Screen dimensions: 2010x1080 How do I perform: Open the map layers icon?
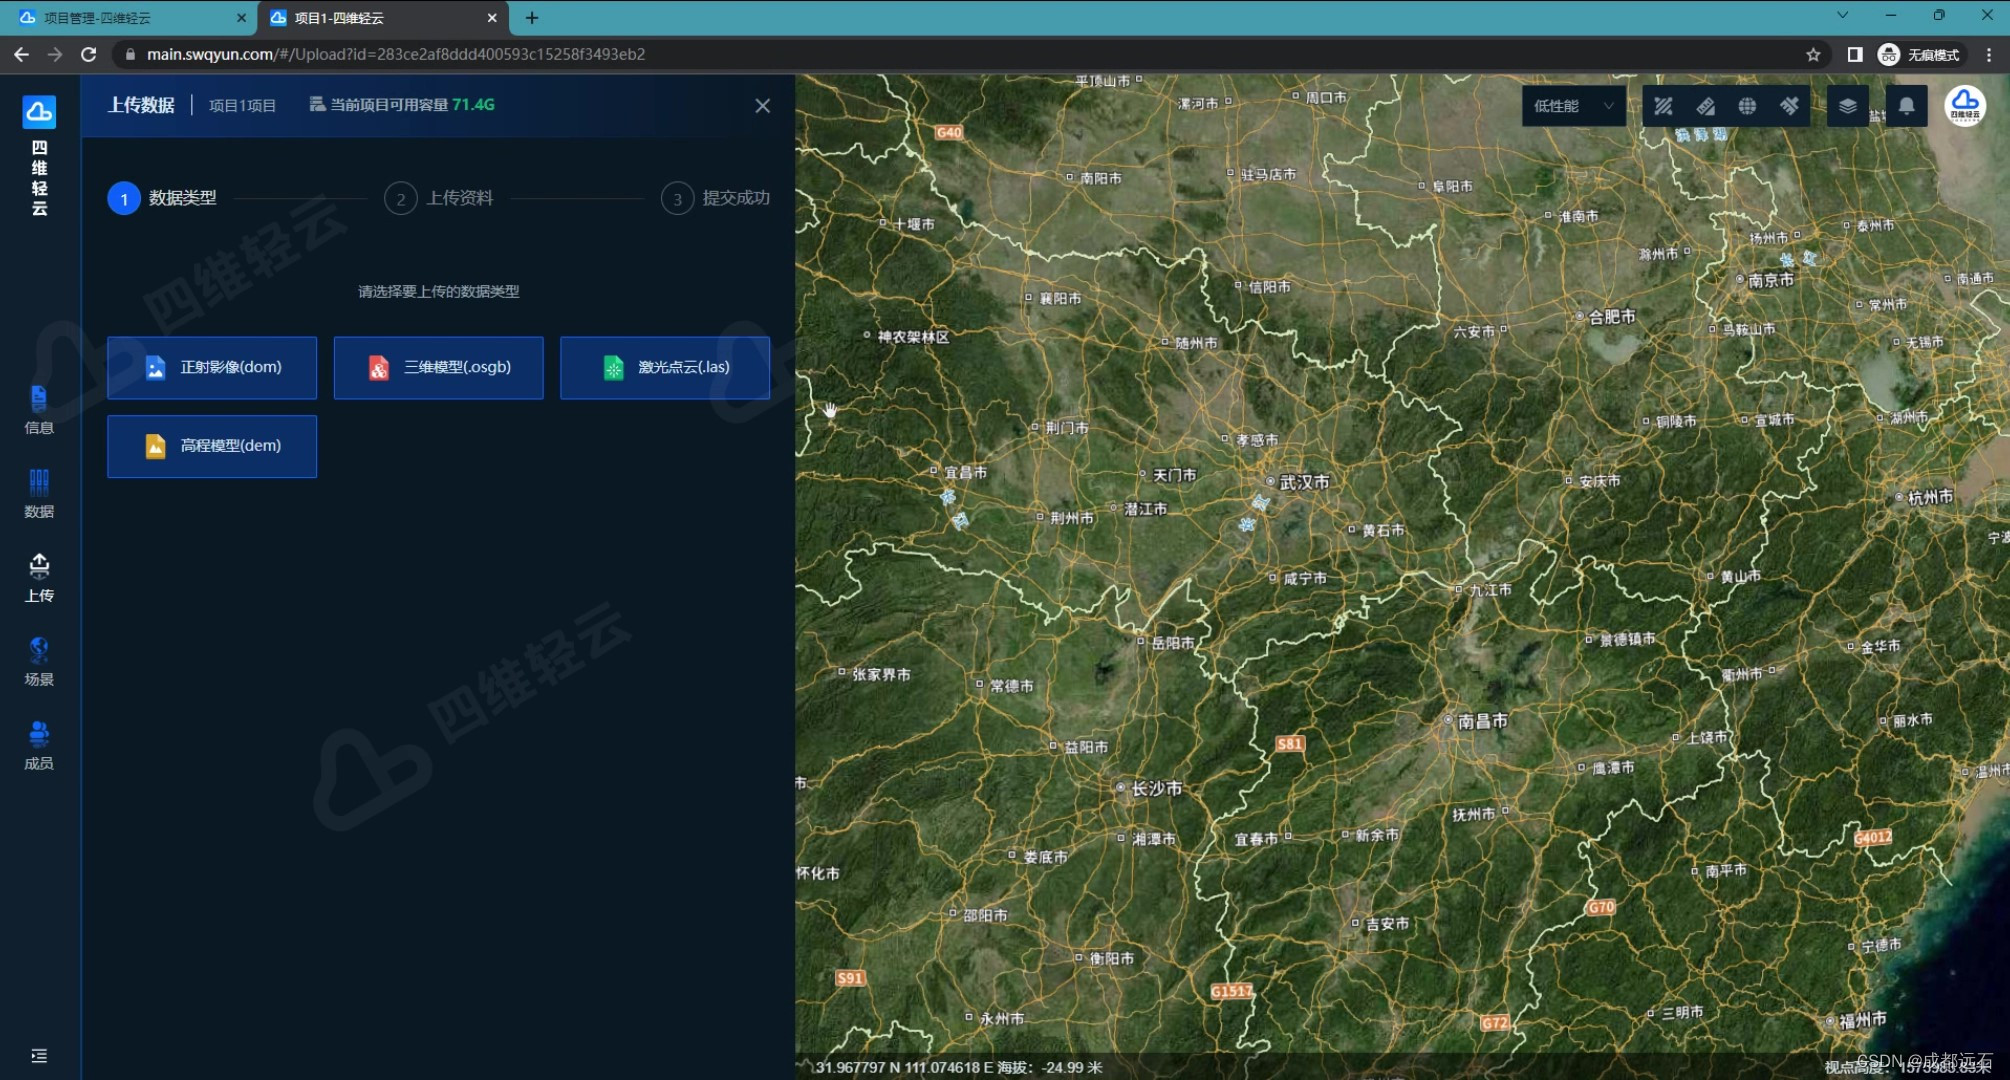(x=1848, y=106)
